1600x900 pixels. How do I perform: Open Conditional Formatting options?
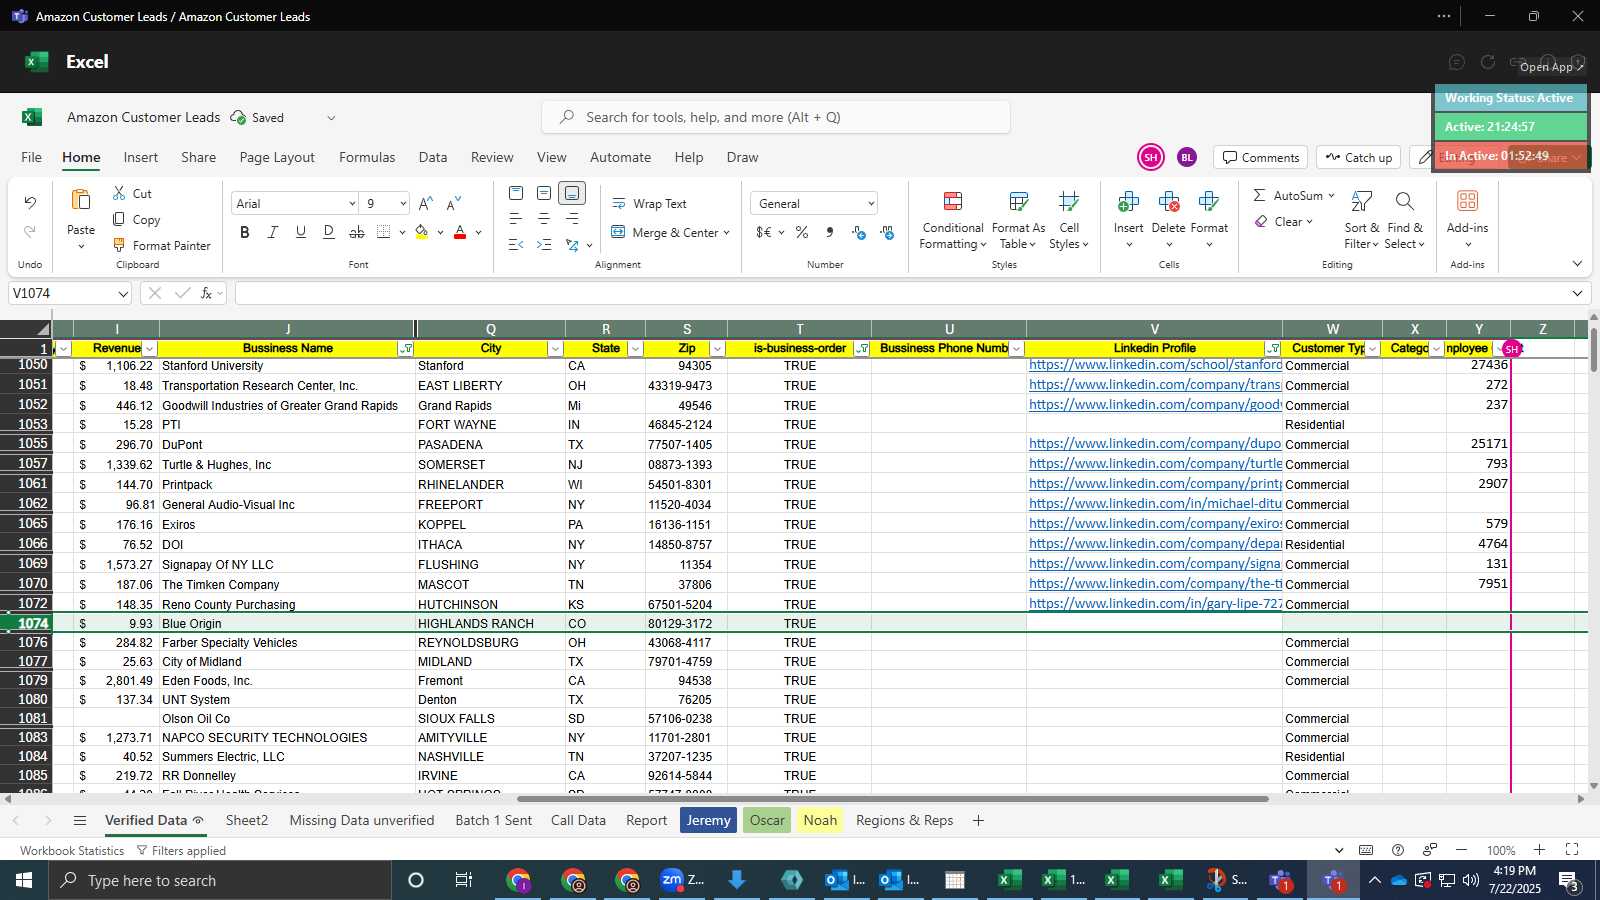[x=953, y=221]
